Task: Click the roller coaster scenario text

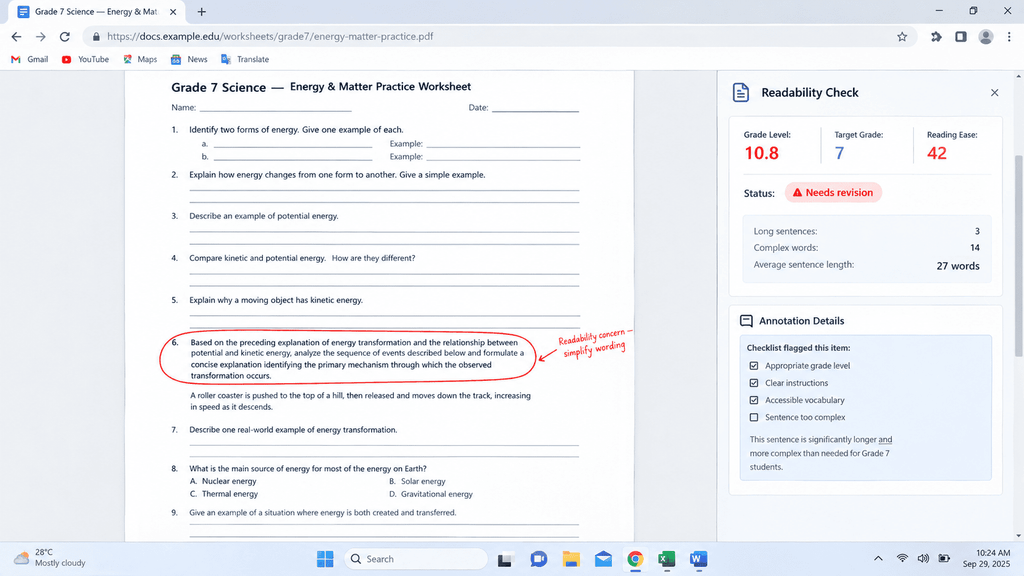Action: coord(360,401)
